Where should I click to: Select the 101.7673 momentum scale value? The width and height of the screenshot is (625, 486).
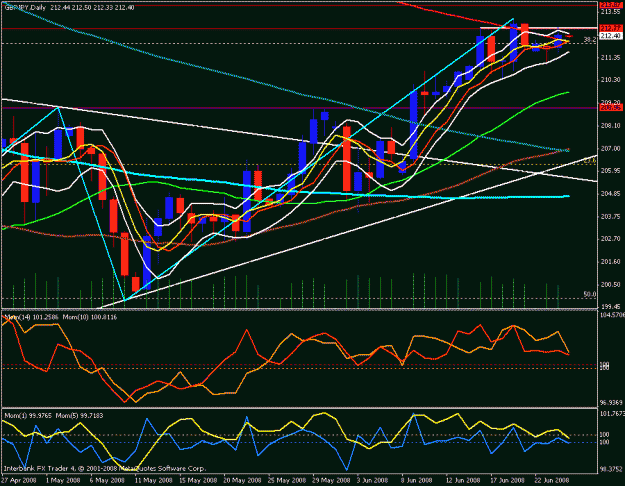point(612,414)
